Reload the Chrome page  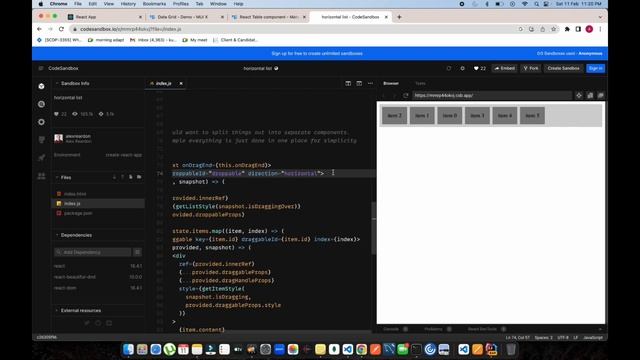(61, 29)
